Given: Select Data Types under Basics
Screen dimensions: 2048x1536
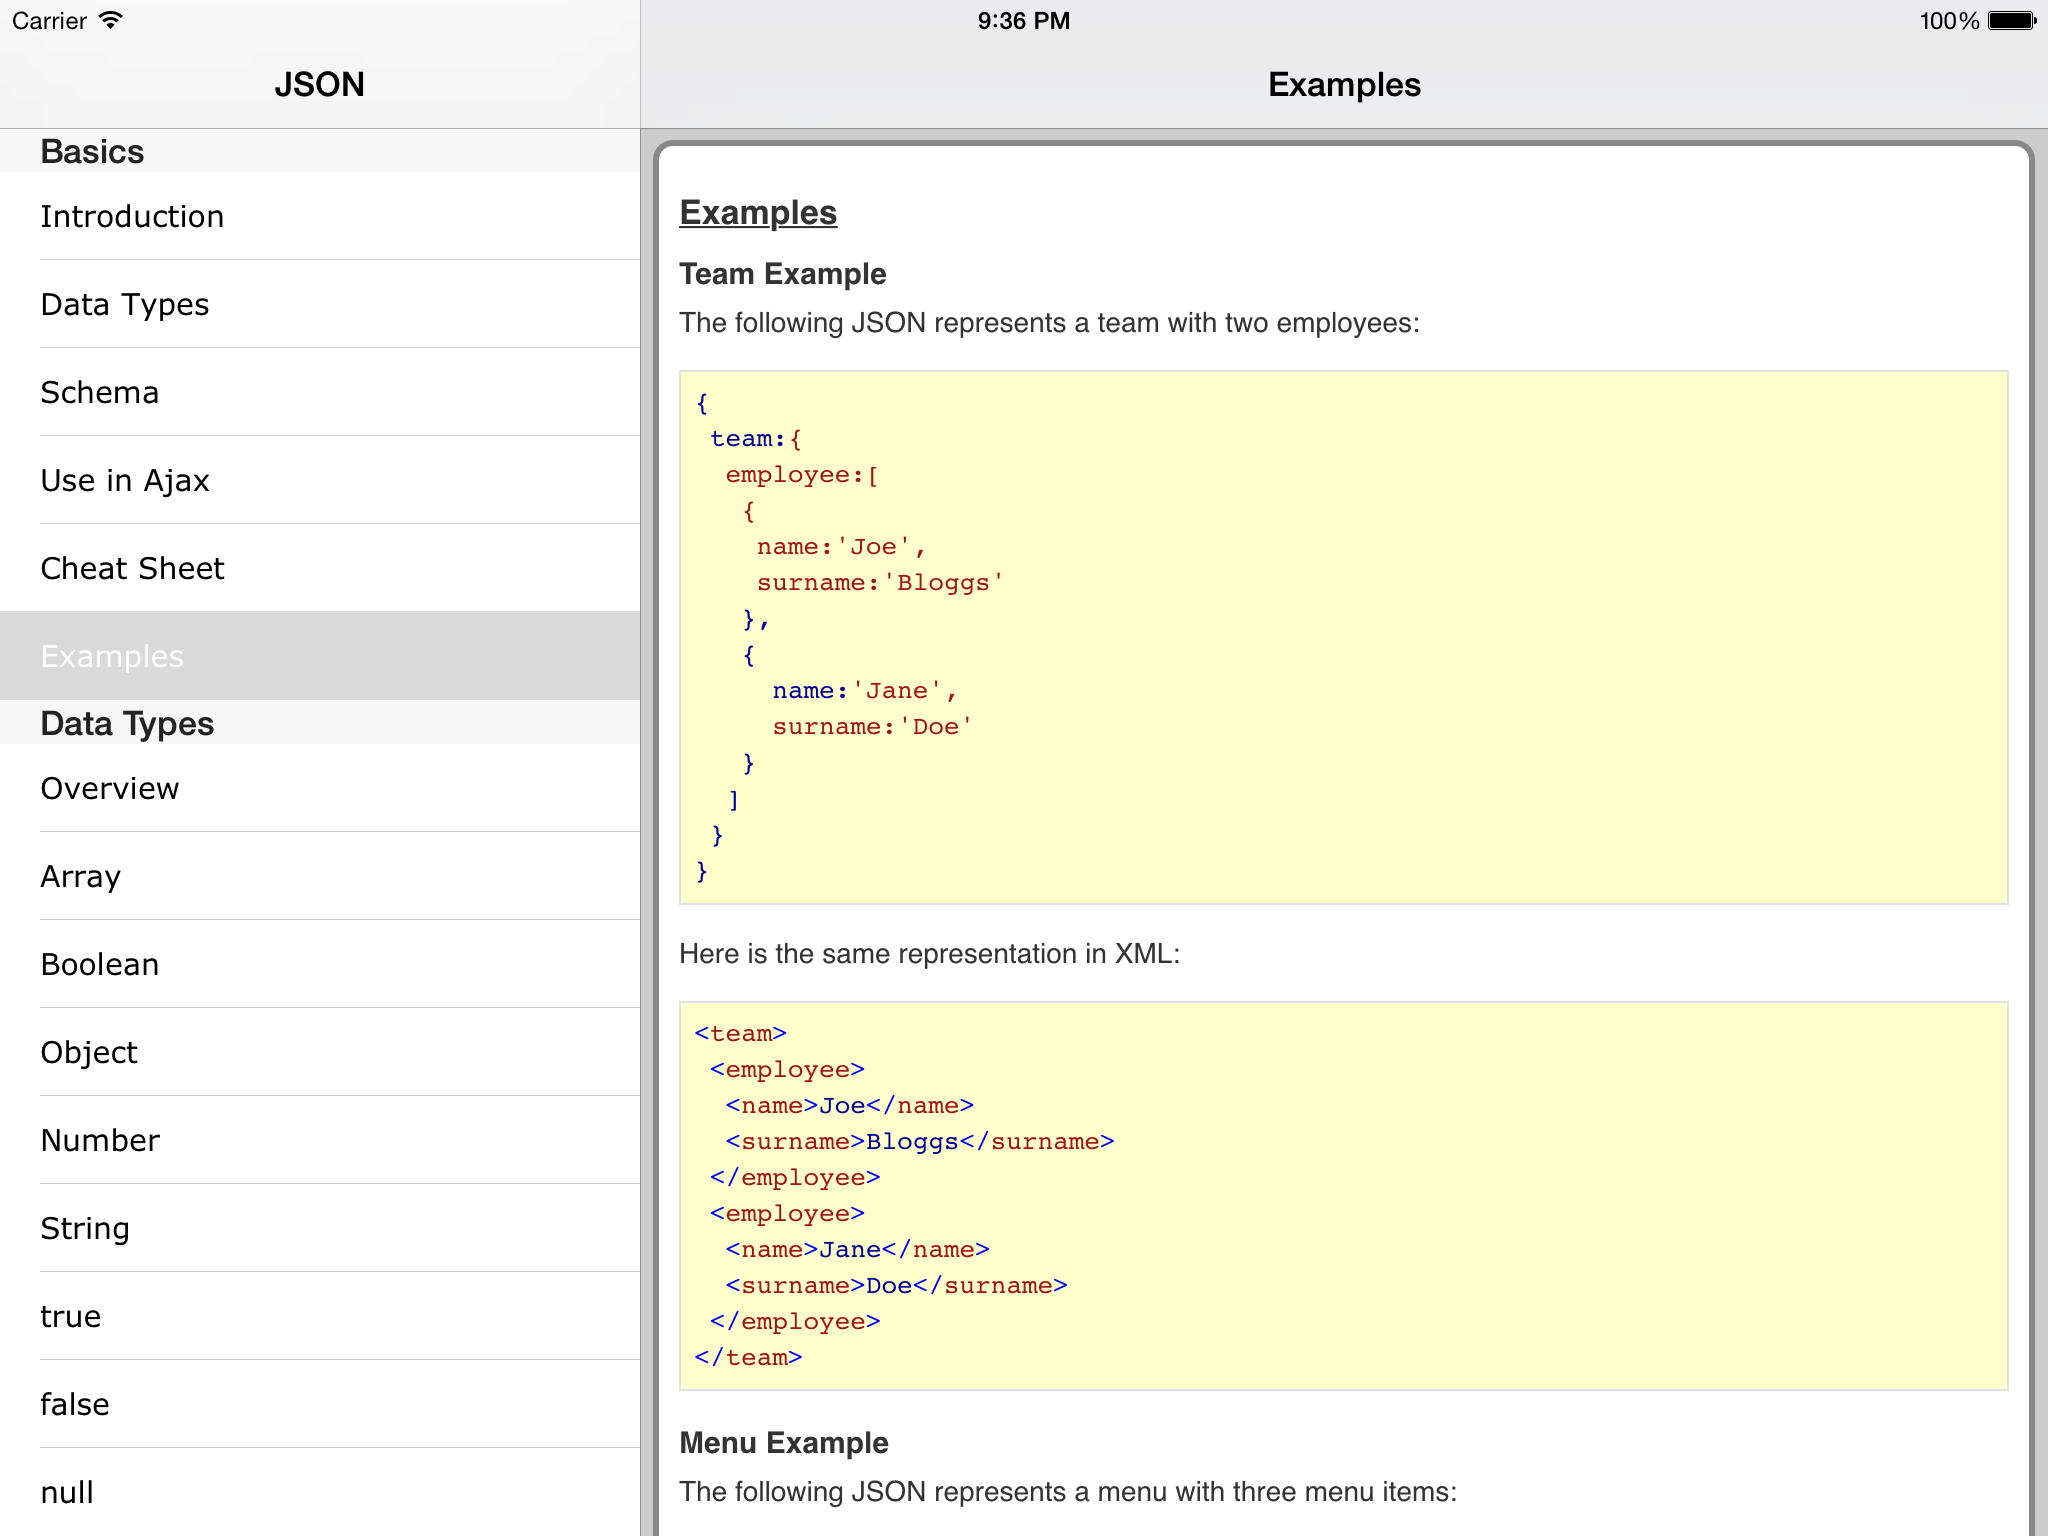Looking at the screenshot, I should (x=125, y=304).
